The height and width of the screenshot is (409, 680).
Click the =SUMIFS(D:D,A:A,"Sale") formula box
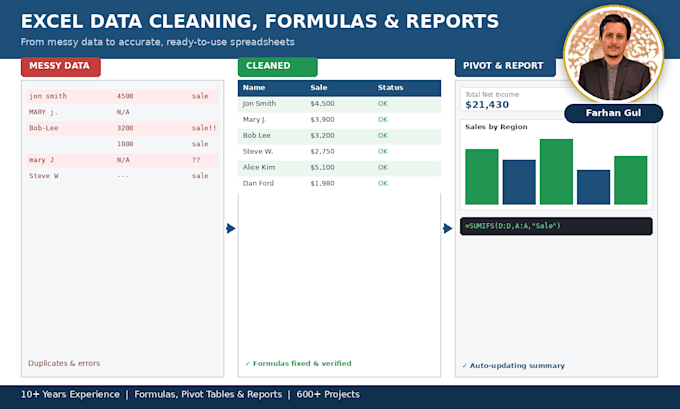pyautogui.click(x=556, y=226)
